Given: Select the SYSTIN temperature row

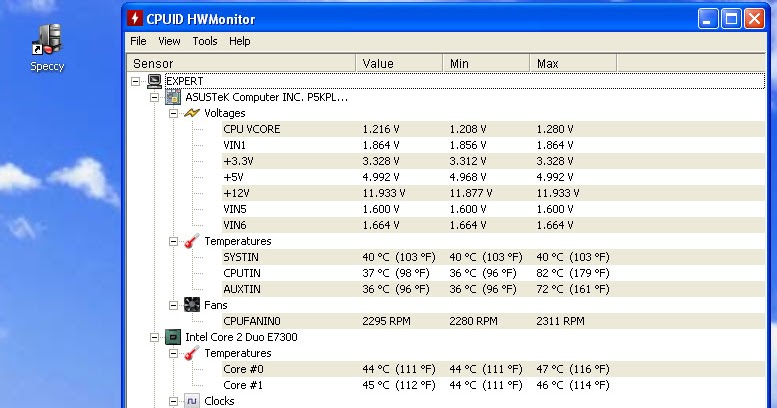Looking at the screenshot, I should 493,257.
